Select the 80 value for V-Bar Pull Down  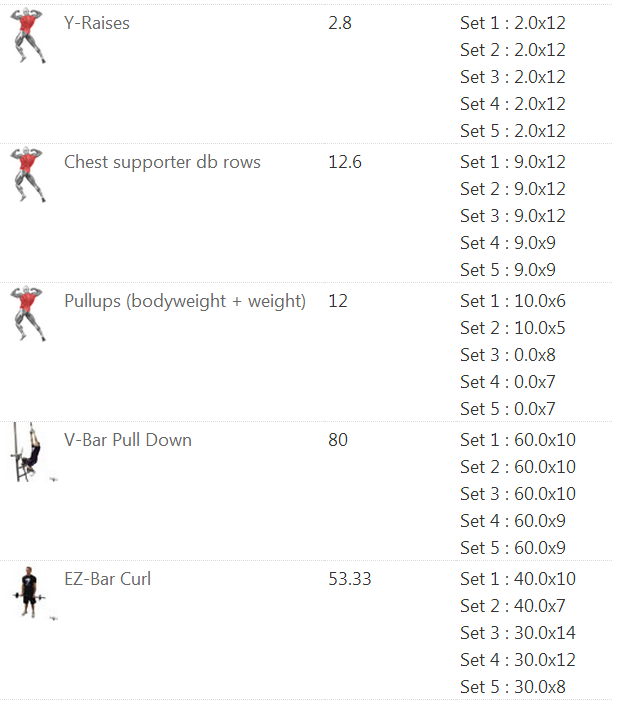[x=338, y=440]
